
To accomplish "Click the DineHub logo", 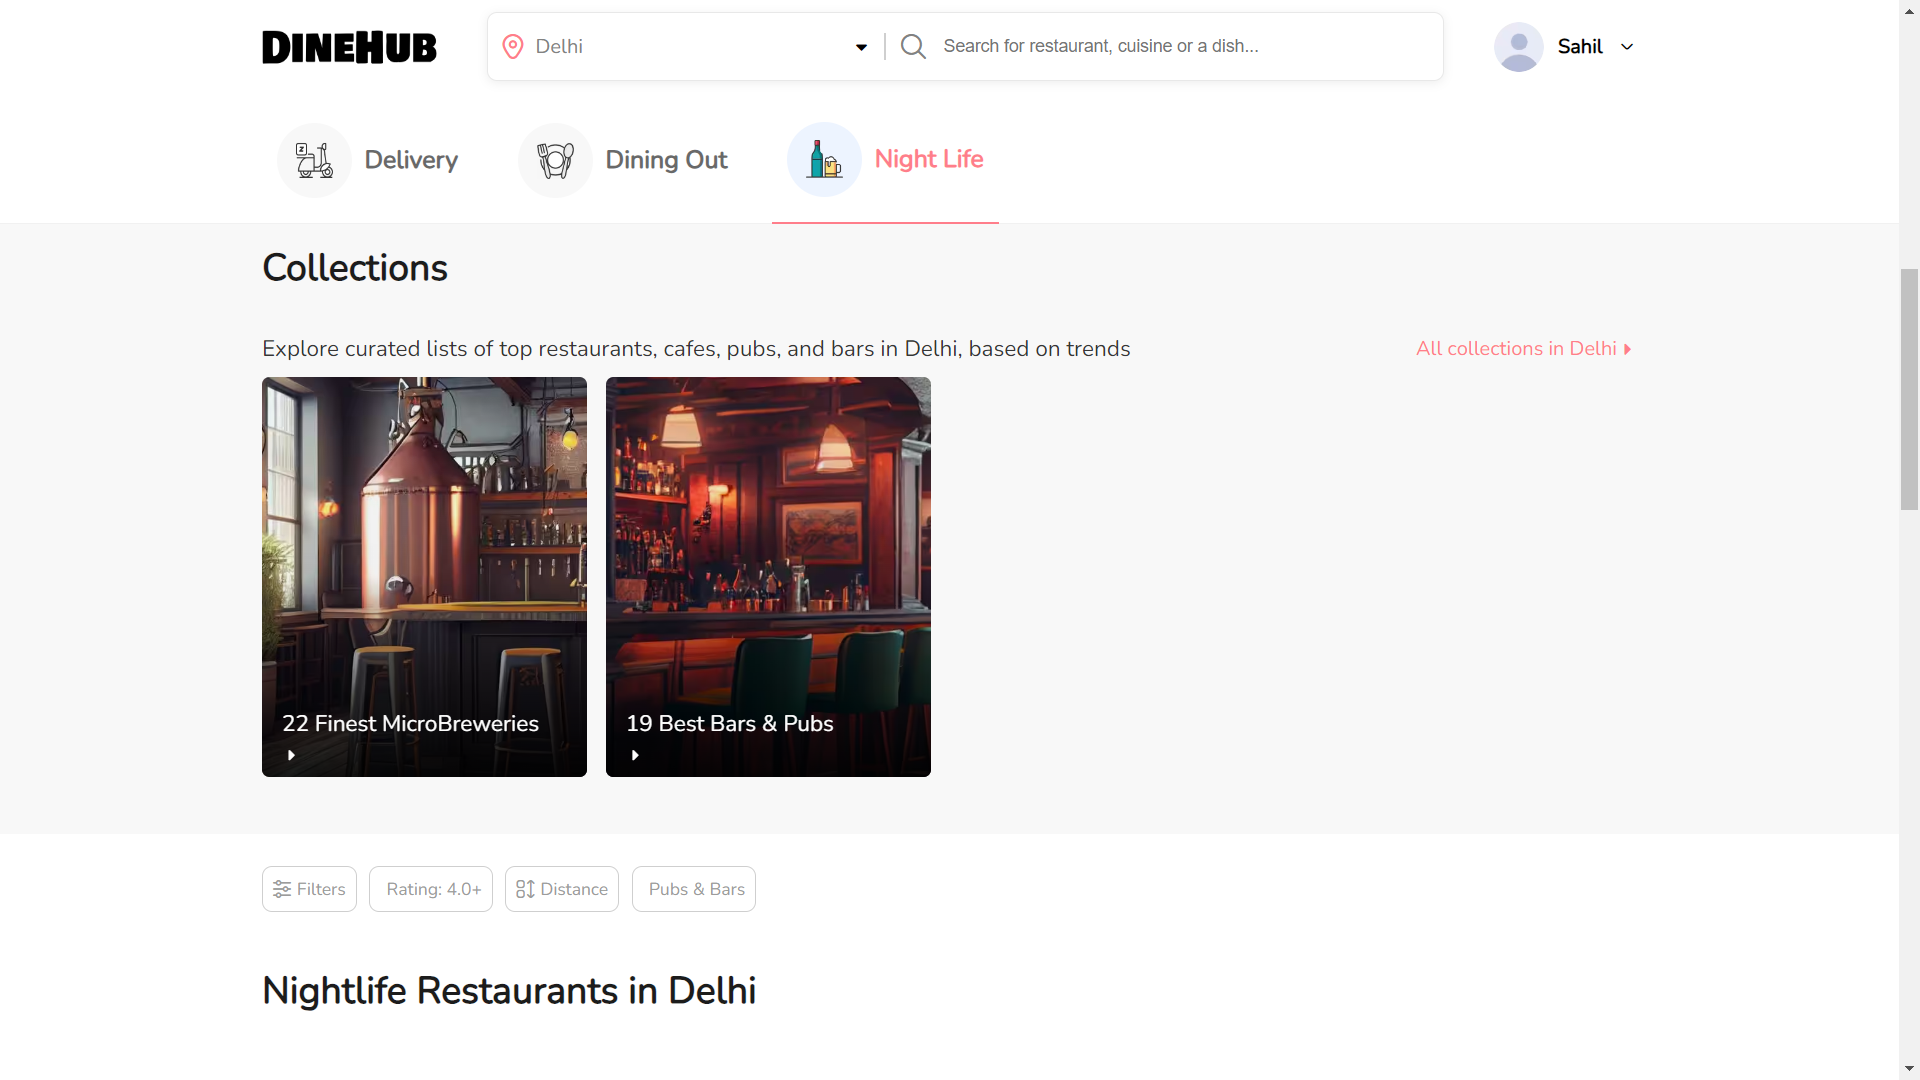I will 348,46.
